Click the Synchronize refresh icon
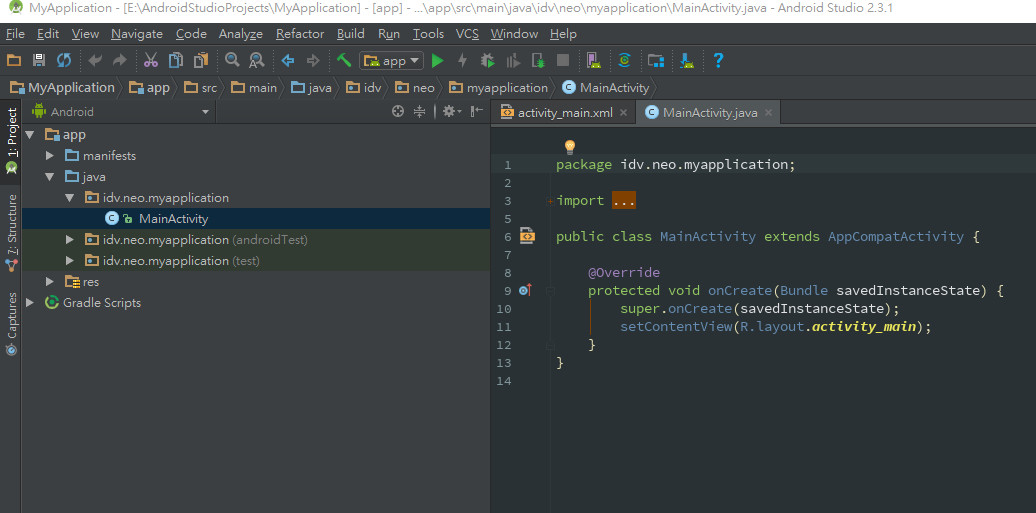The image size is (1036, 513). tap(63, 61)
